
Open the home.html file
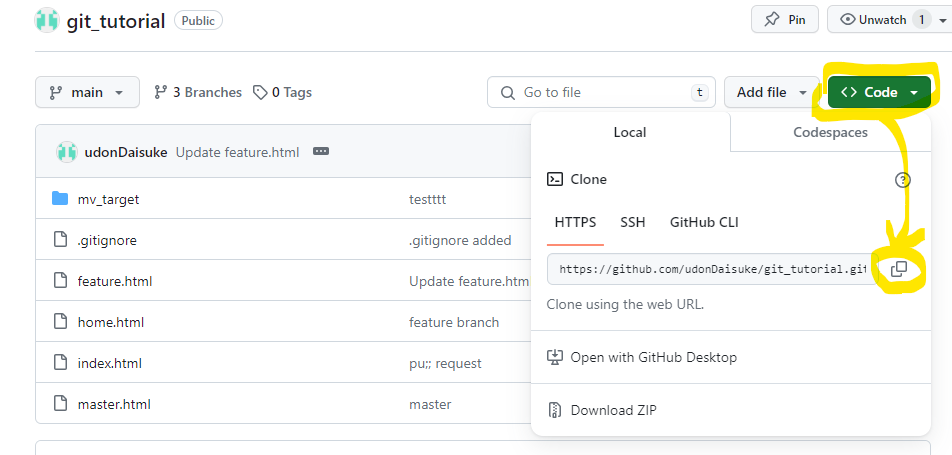(x=110, y=322)
